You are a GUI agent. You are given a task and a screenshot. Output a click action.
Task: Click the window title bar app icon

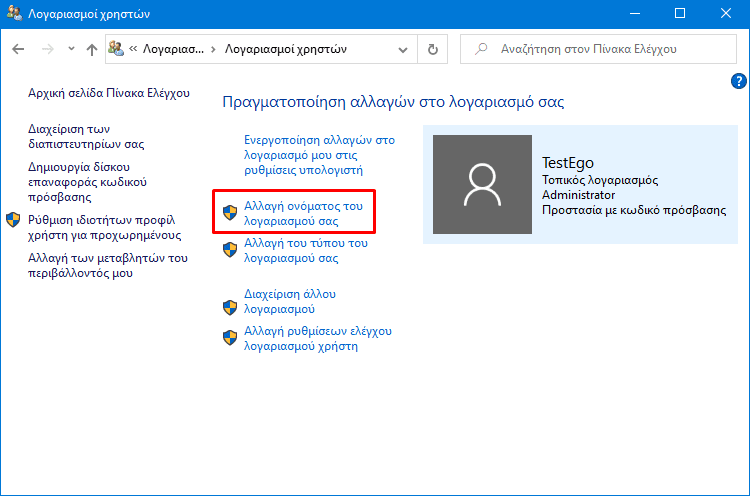pyautogui.click(x=14, y=13)
